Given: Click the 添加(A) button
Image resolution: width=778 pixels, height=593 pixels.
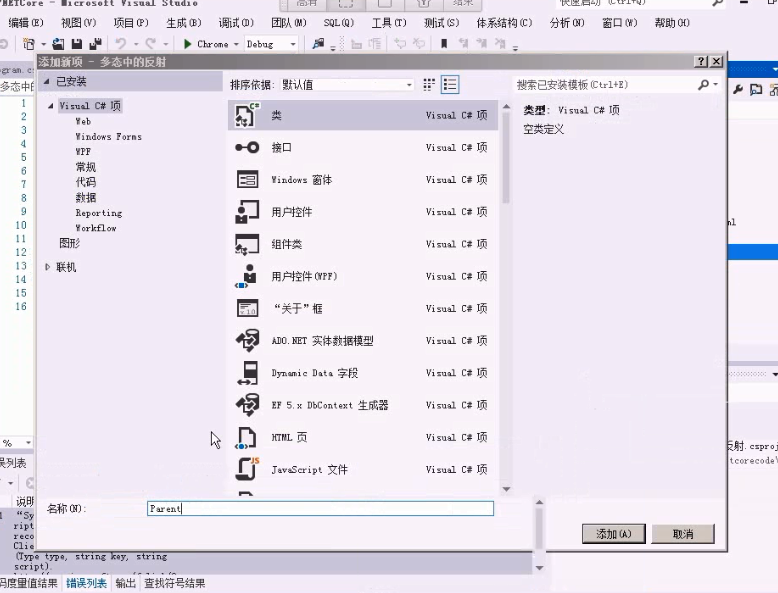Looking at the screenshot, I should tap(614, 534).
